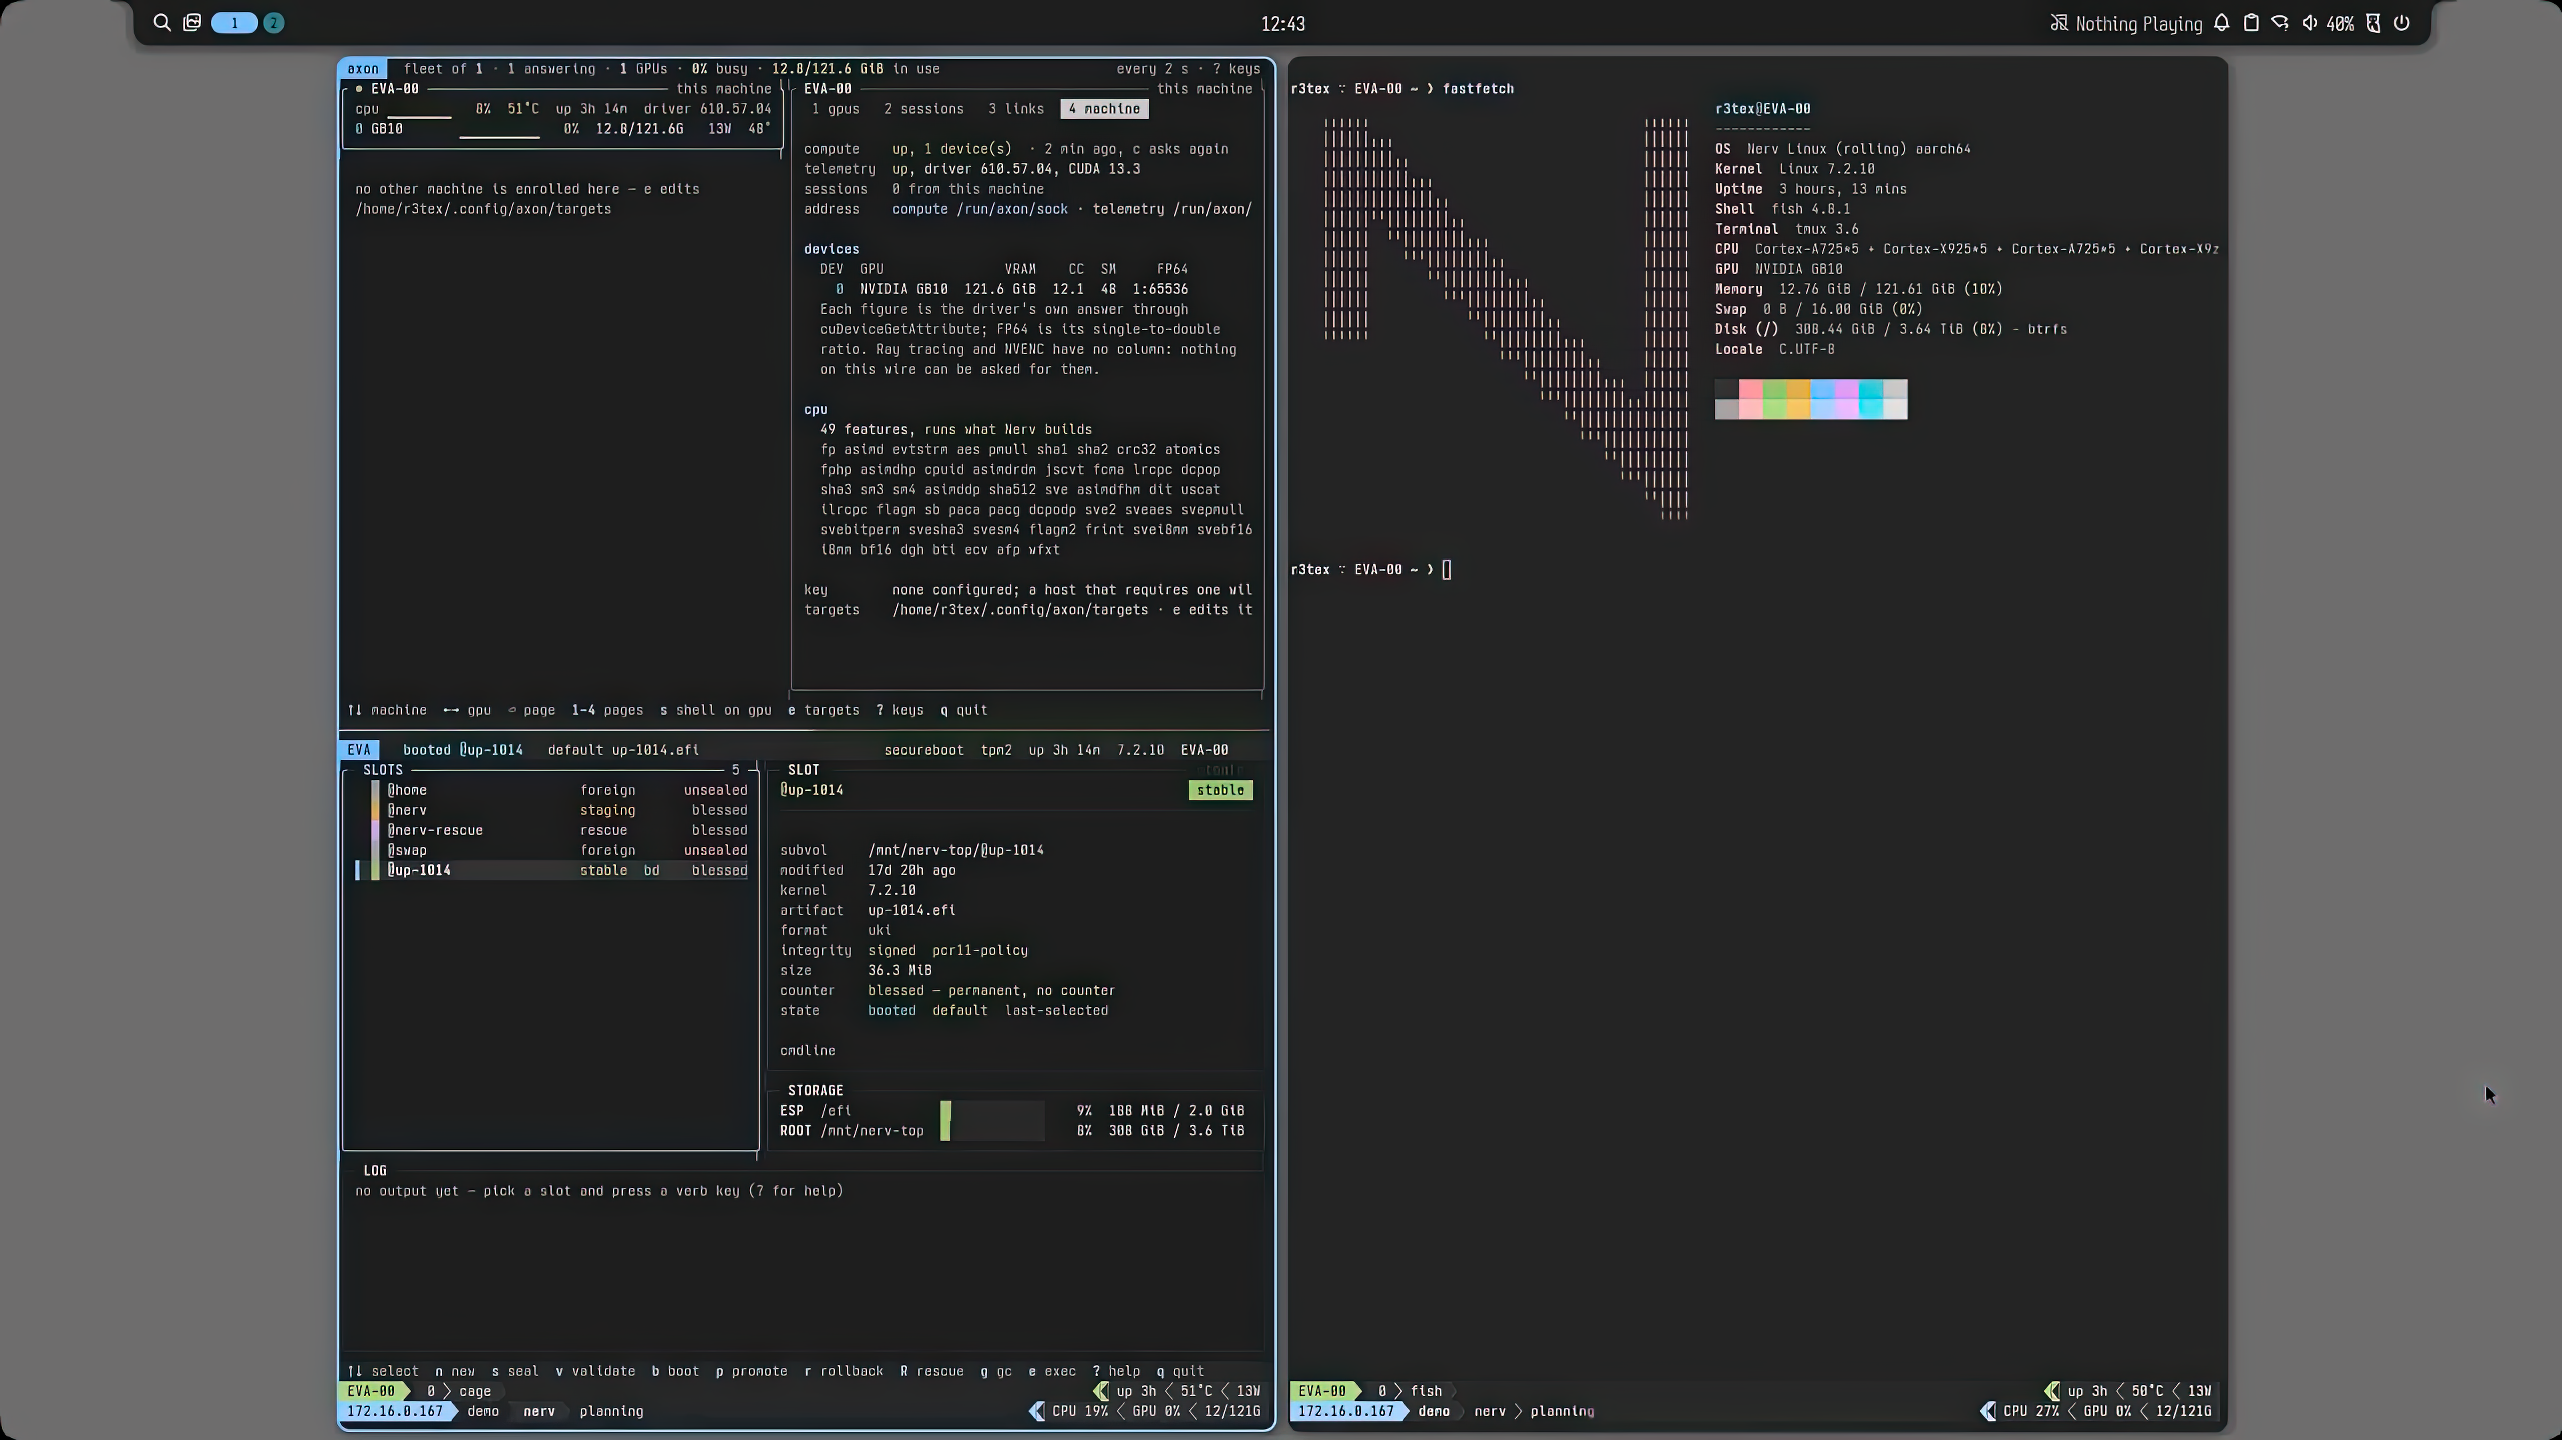Screen dimensions: 2562x1440
Task: Click 172.16.0.167 in left tmux status bar
Action: (x=395, y=1411)
